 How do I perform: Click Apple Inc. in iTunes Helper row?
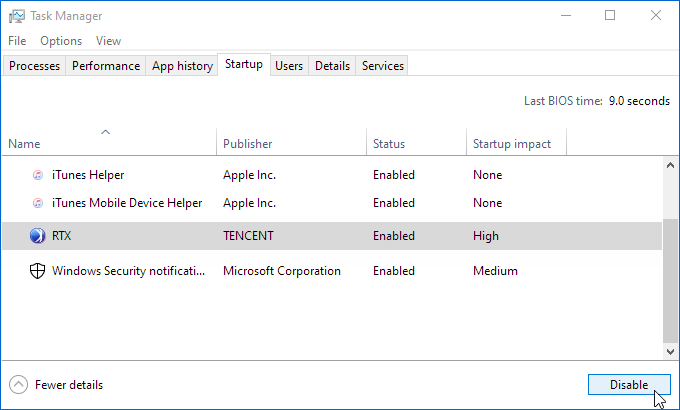coord(249,175)
